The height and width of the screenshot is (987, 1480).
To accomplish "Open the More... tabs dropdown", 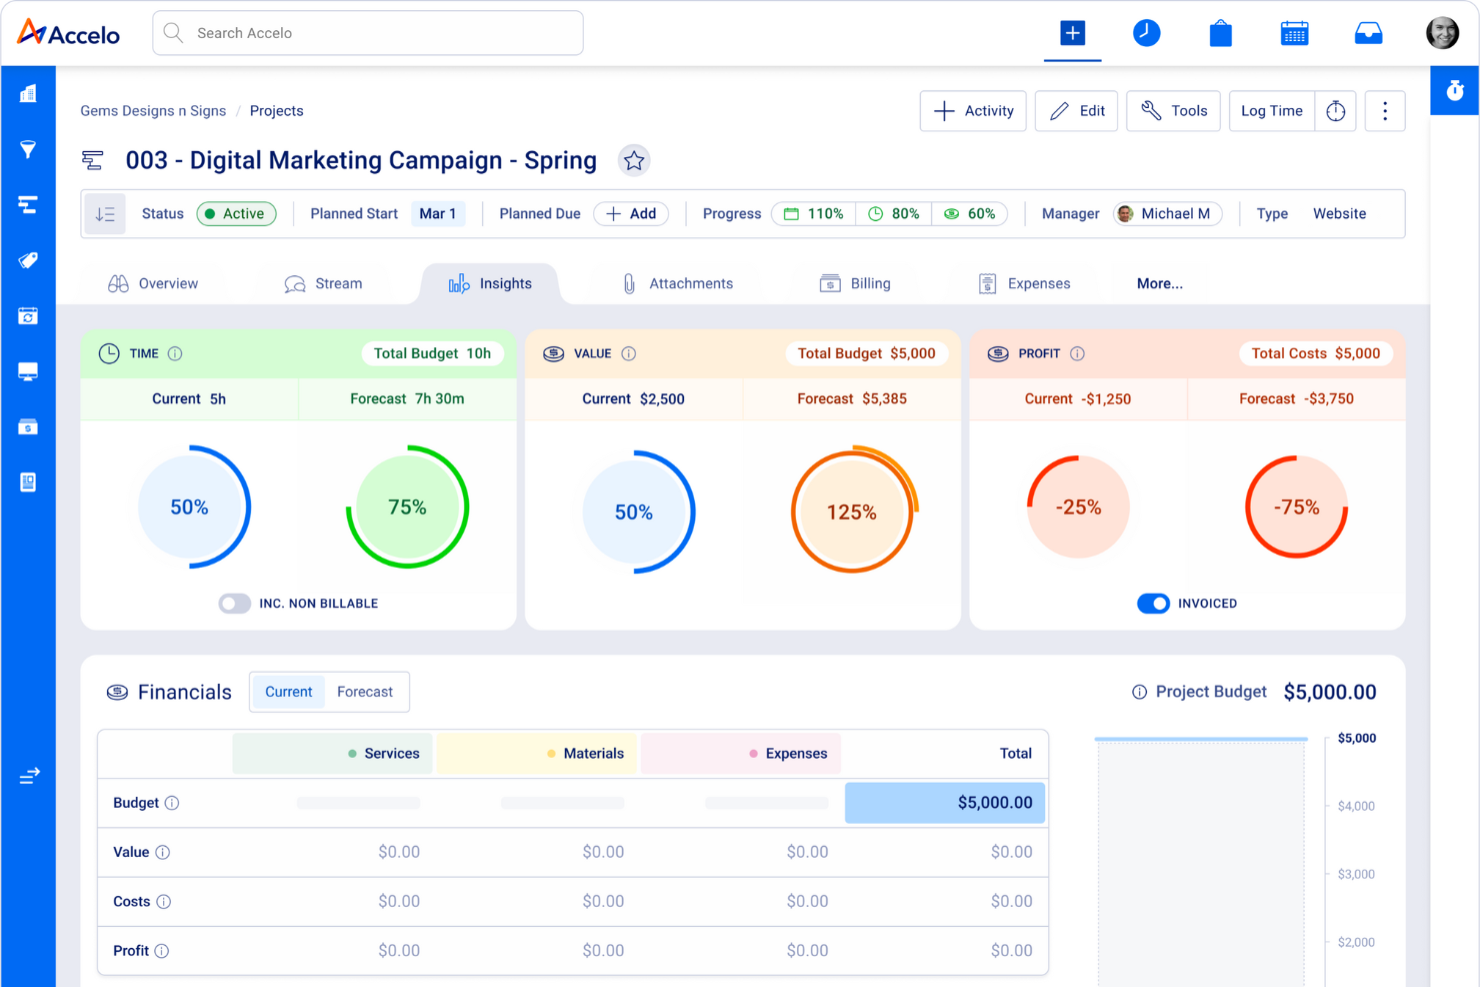I will click(1159, 284).
